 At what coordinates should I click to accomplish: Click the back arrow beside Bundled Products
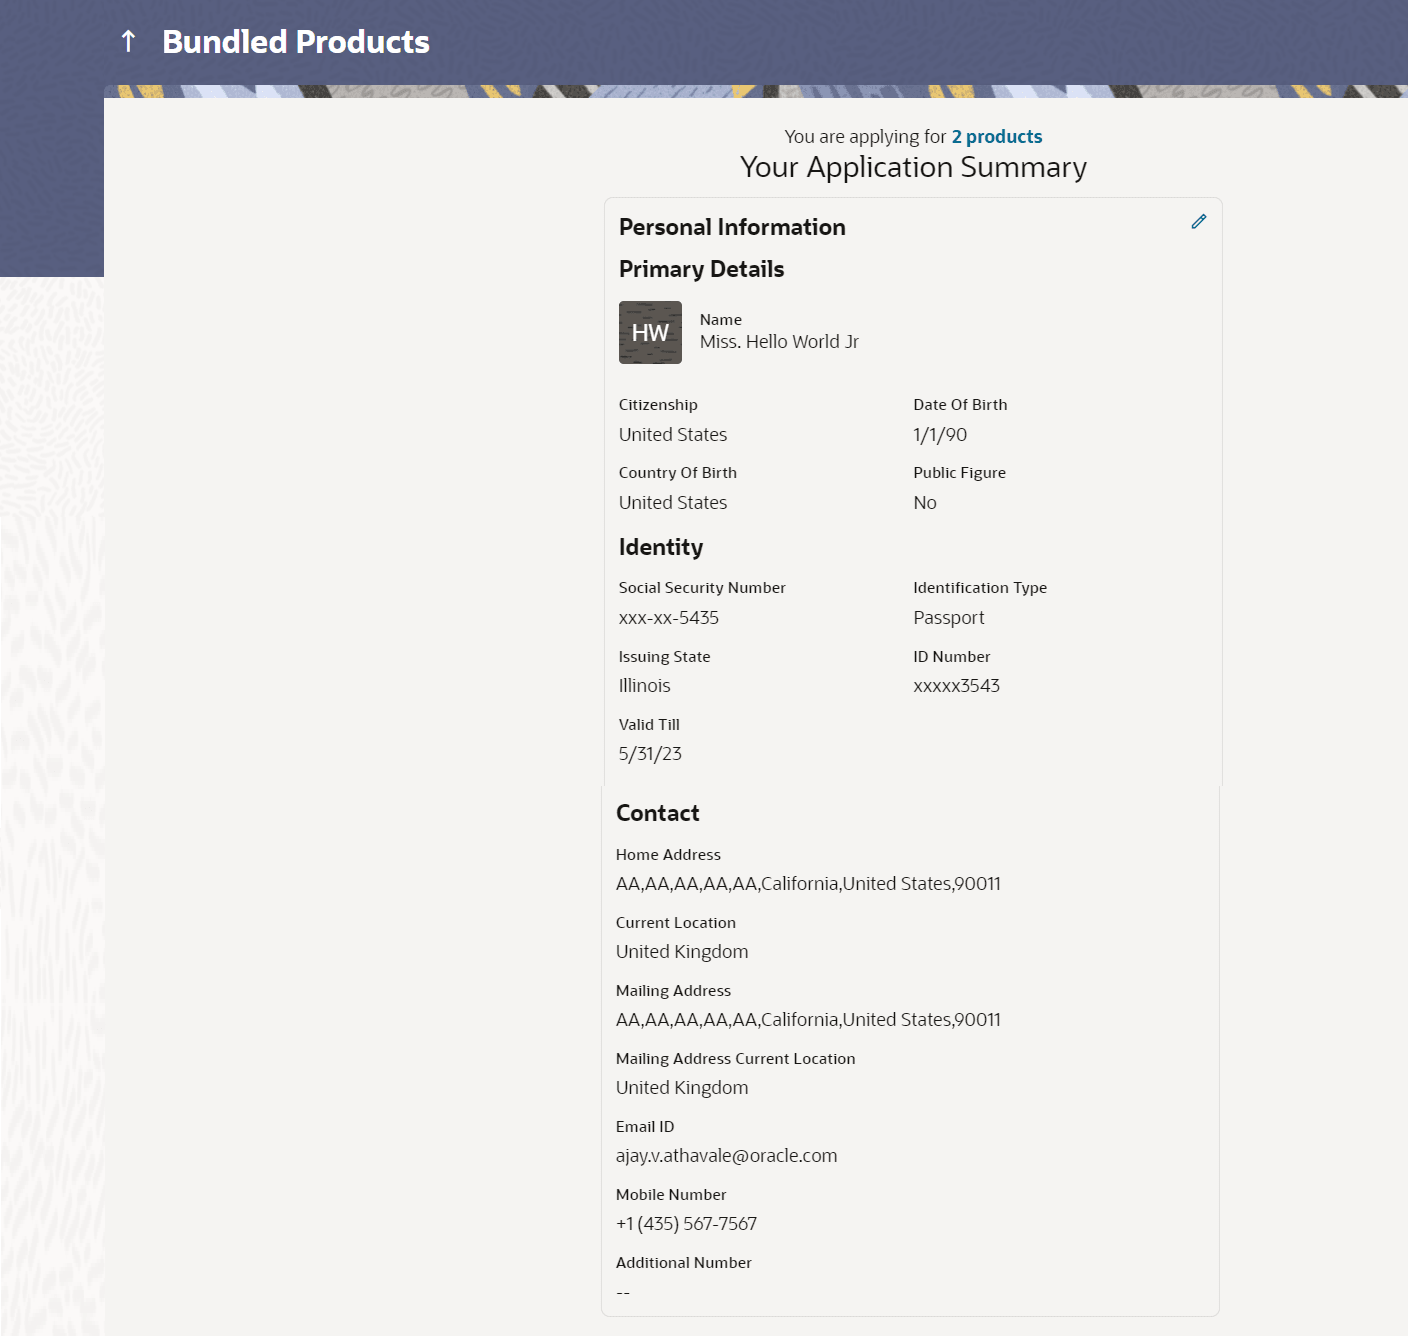pyautogui.click(x=128, y=41)
